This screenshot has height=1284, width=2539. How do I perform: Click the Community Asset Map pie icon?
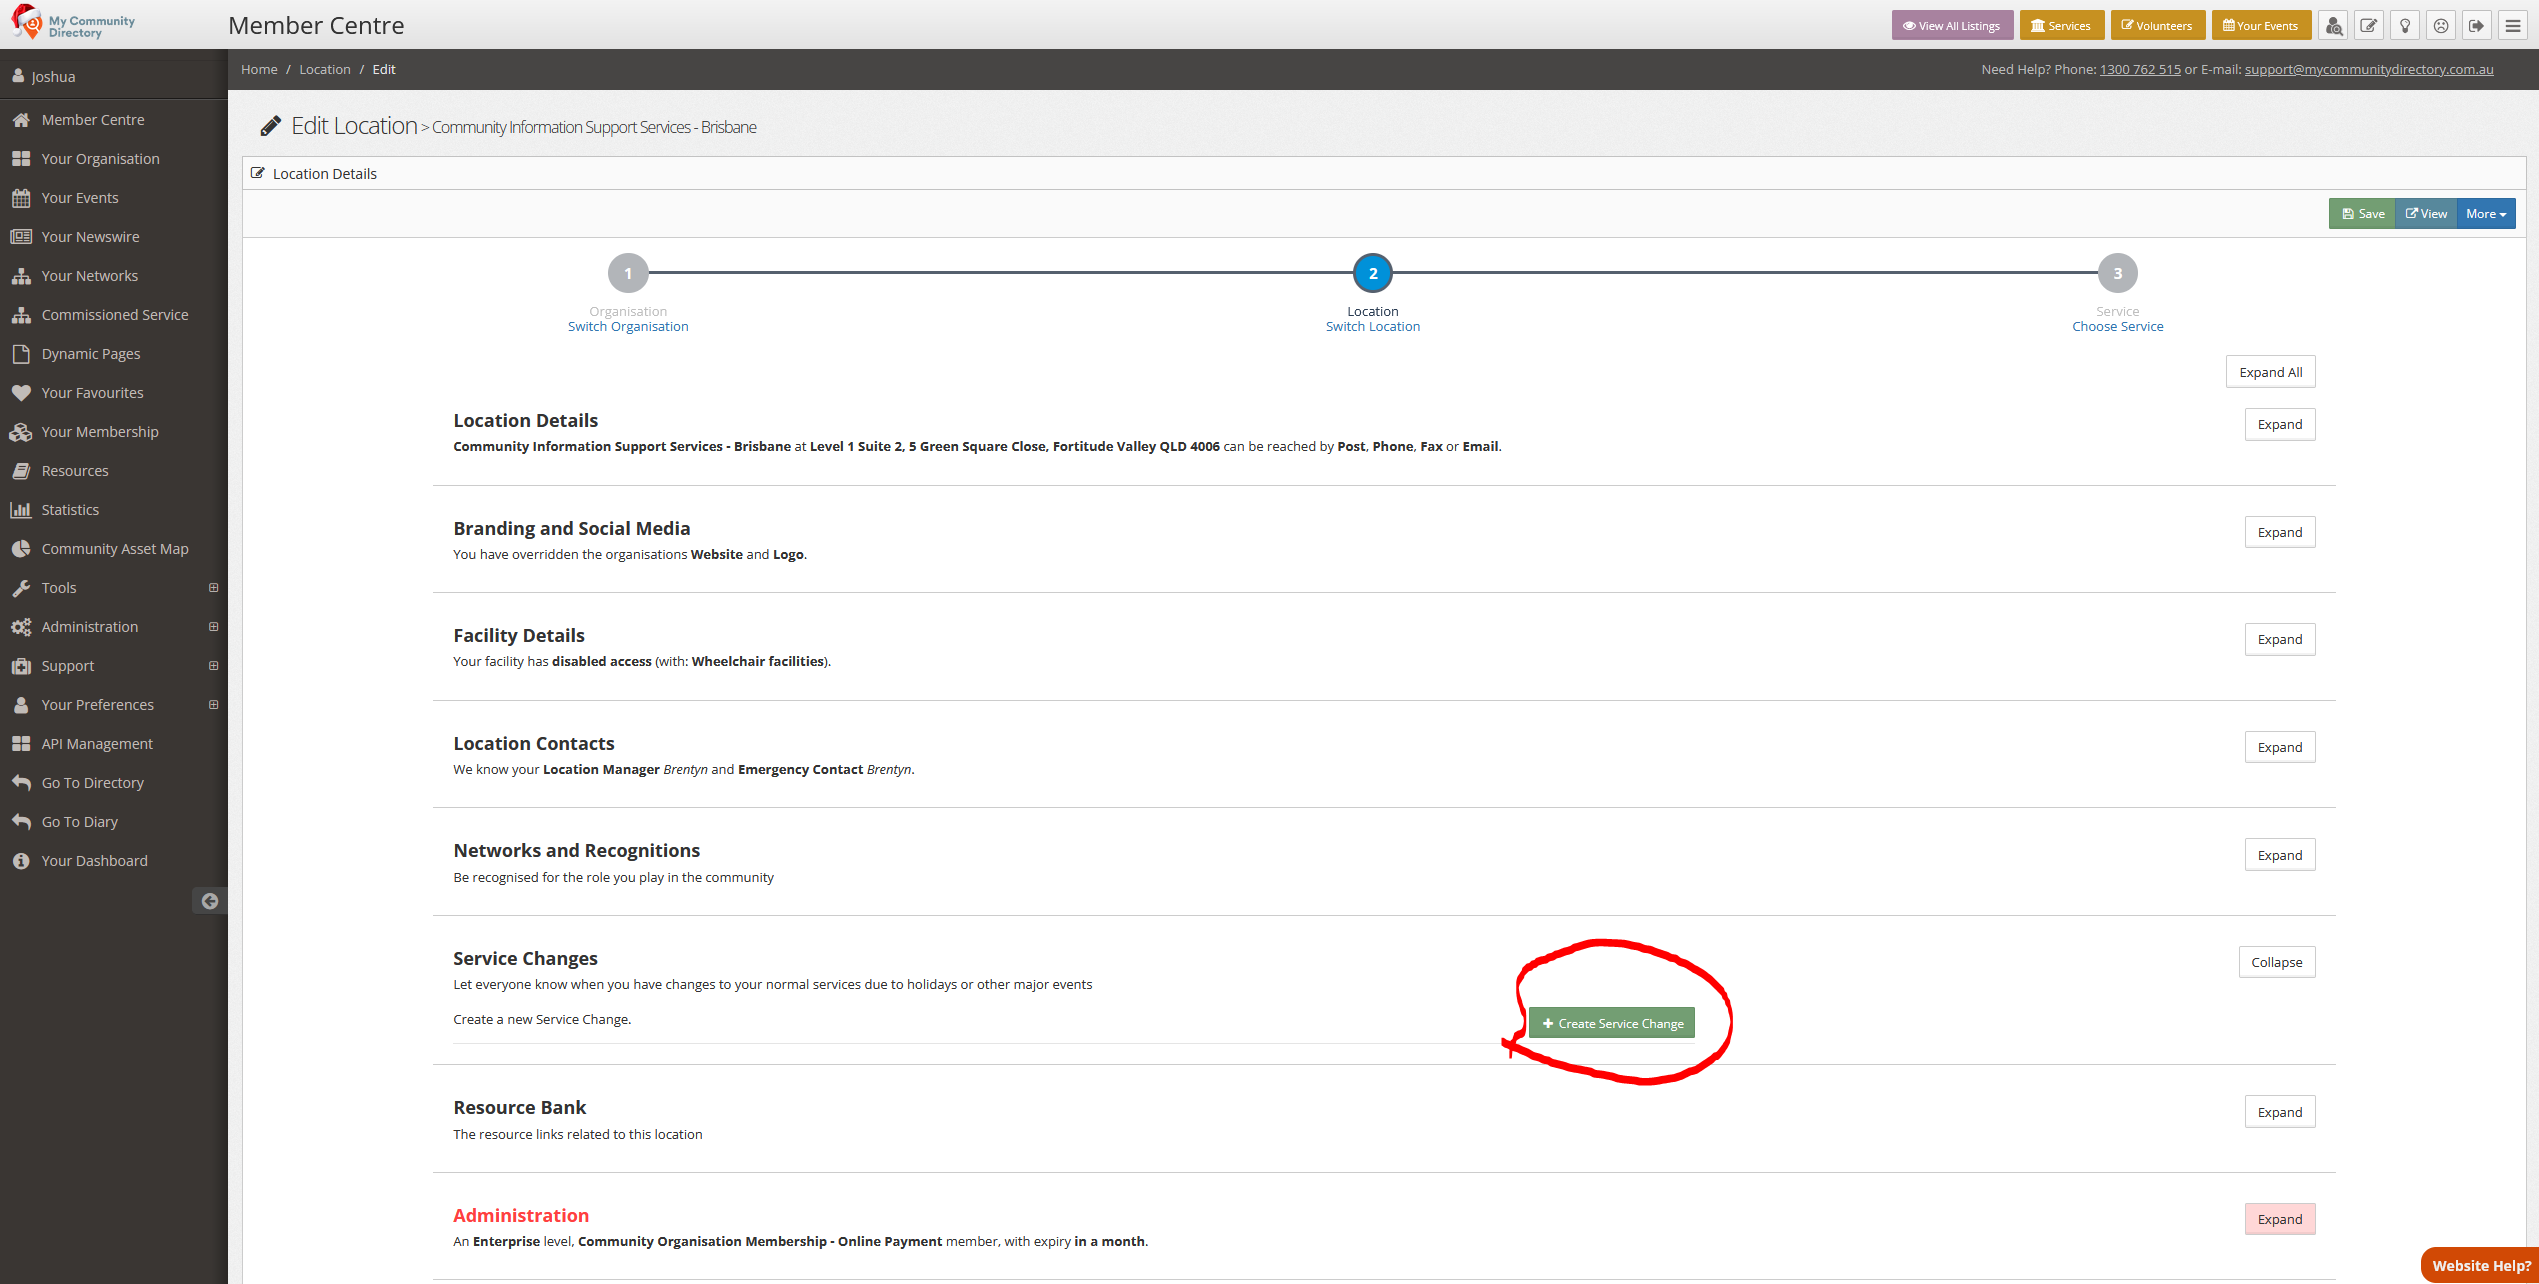click(22, 548)
